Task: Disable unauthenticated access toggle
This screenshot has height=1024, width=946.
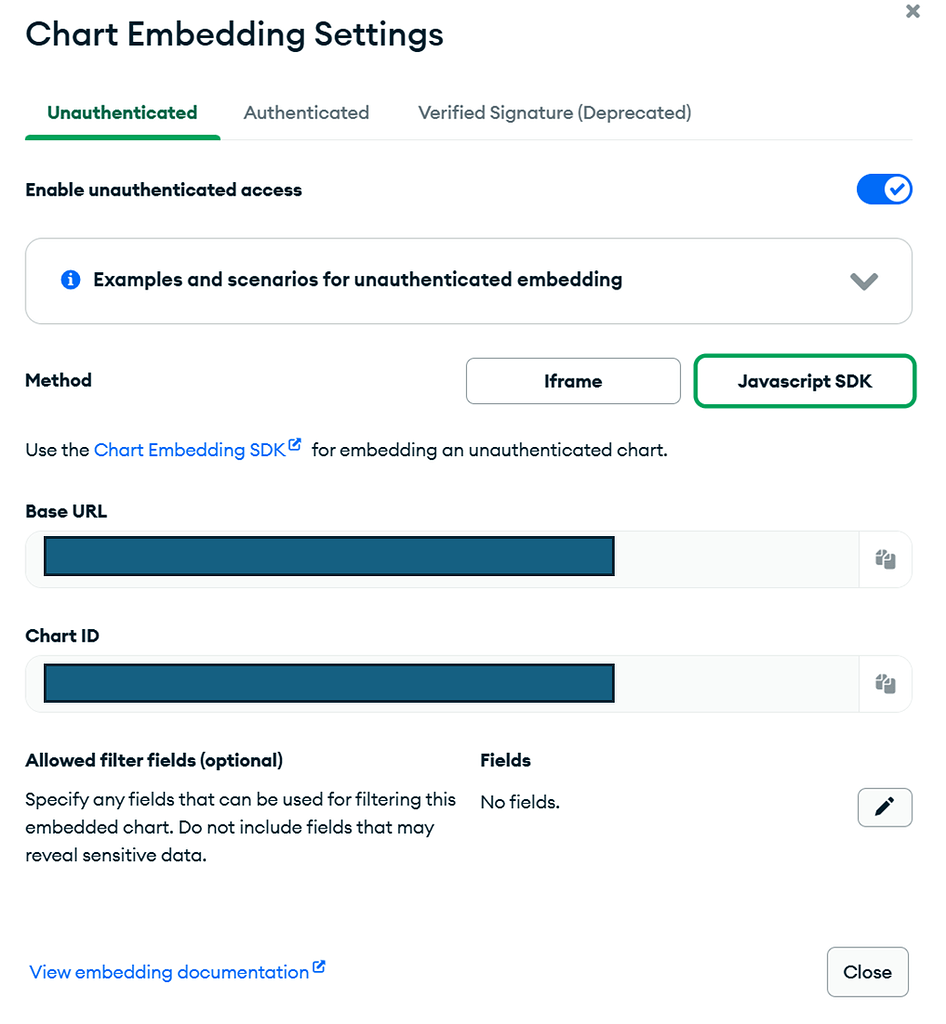Action: click(x=884, y=189)
